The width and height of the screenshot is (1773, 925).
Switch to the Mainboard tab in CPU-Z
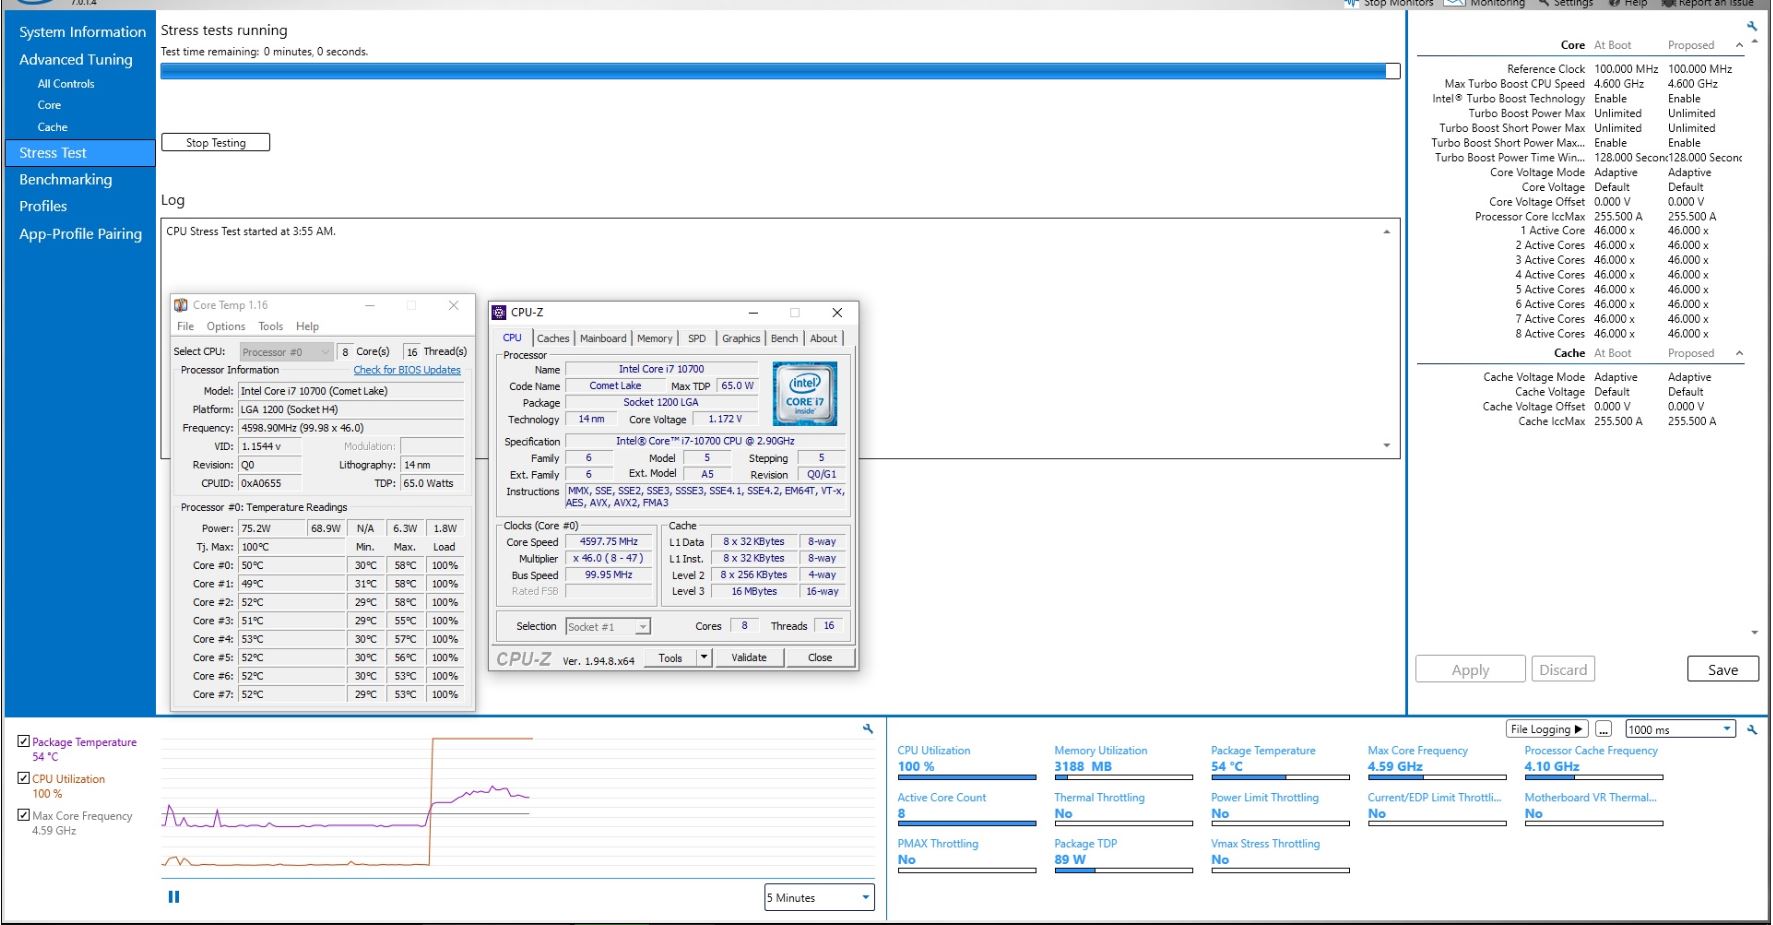pos(603,338)
